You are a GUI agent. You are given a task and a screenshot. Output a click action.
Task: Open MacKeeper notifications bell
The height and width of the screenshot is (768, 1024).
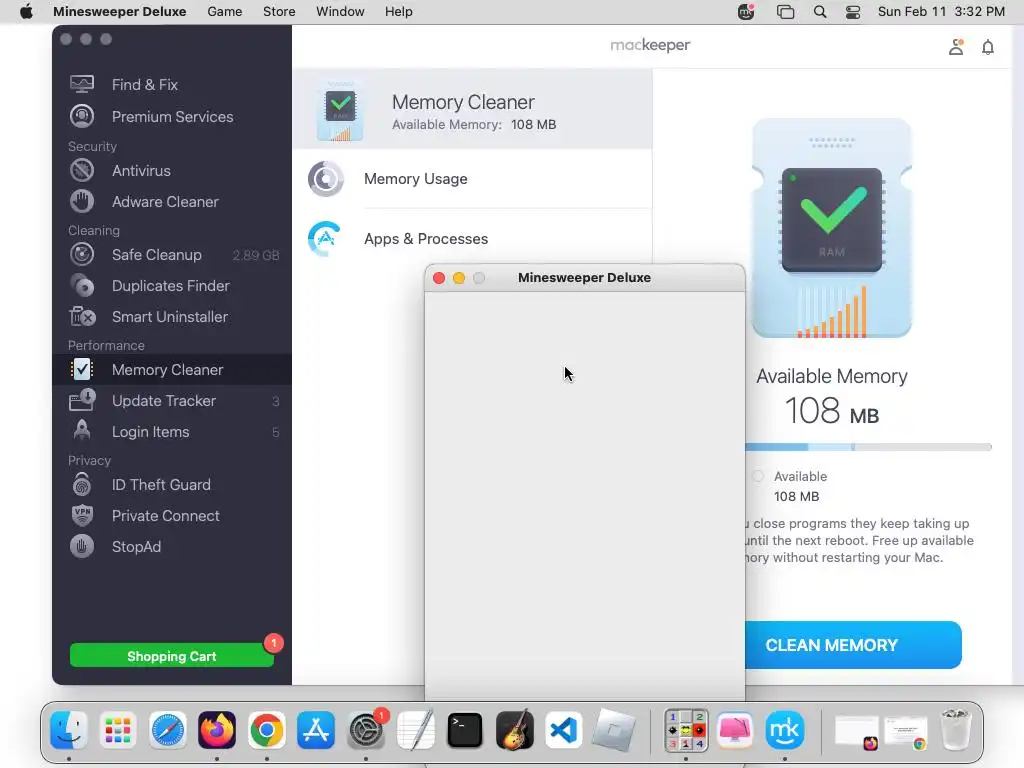click(988, 47)
